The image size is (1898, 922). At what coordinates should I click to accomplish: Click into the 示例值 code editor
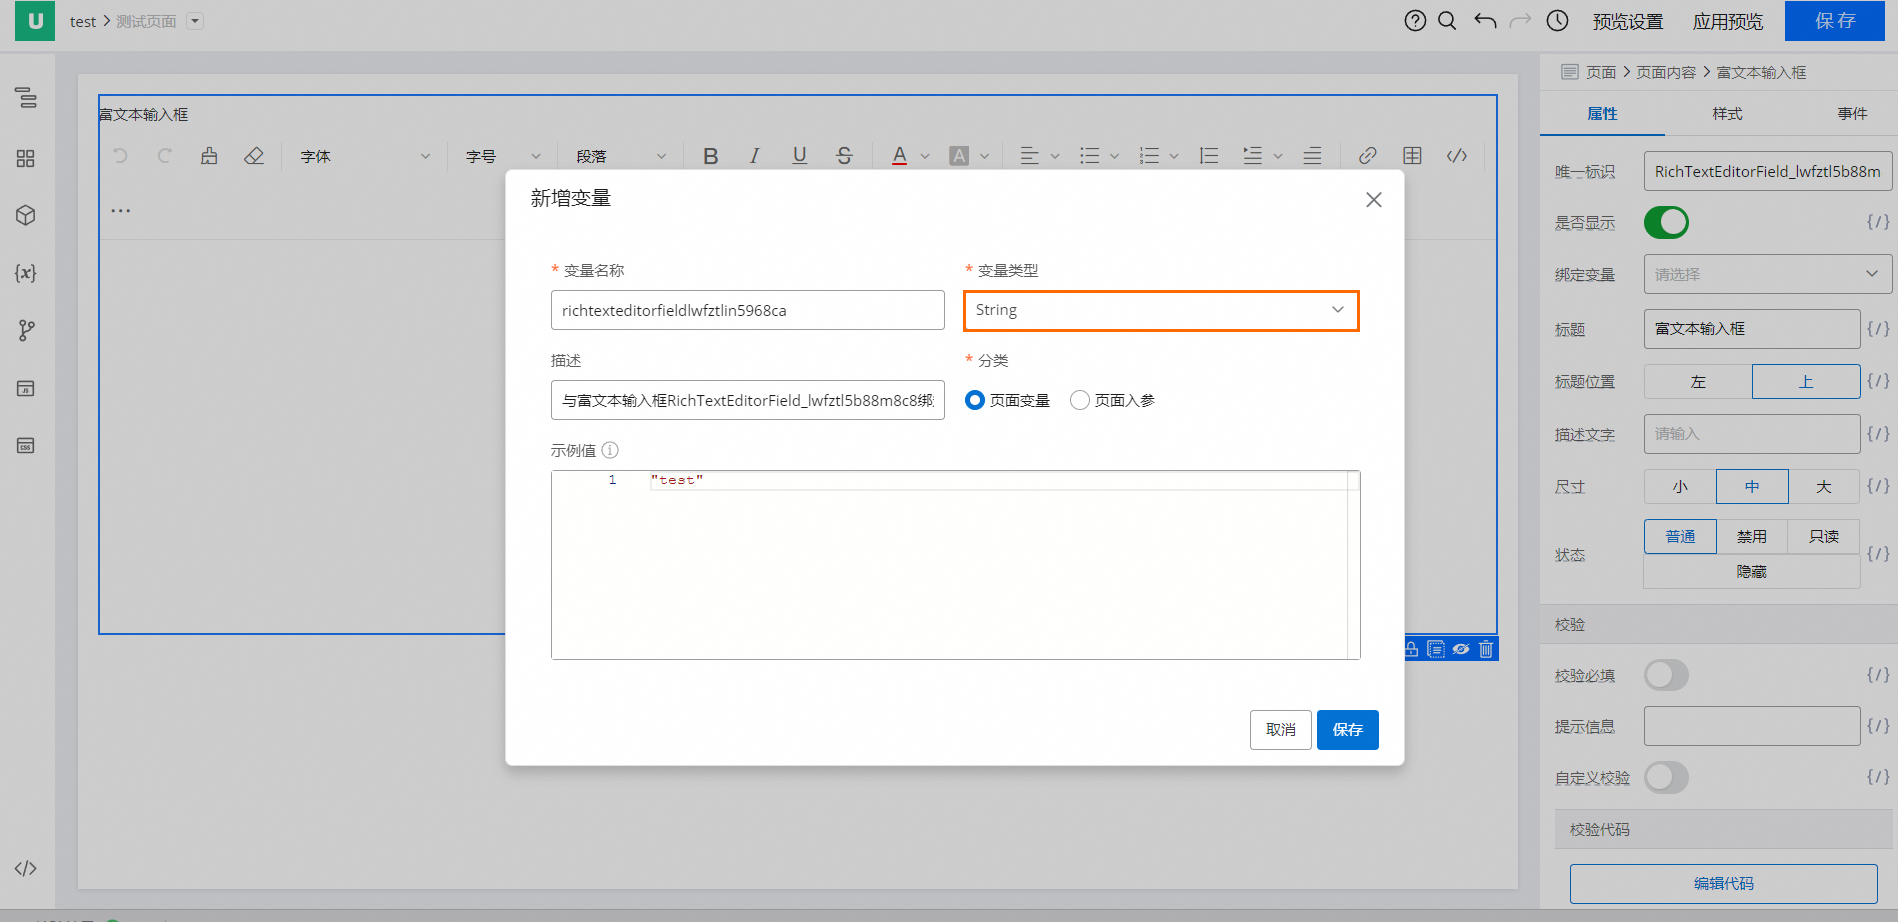tap(956, 565)
